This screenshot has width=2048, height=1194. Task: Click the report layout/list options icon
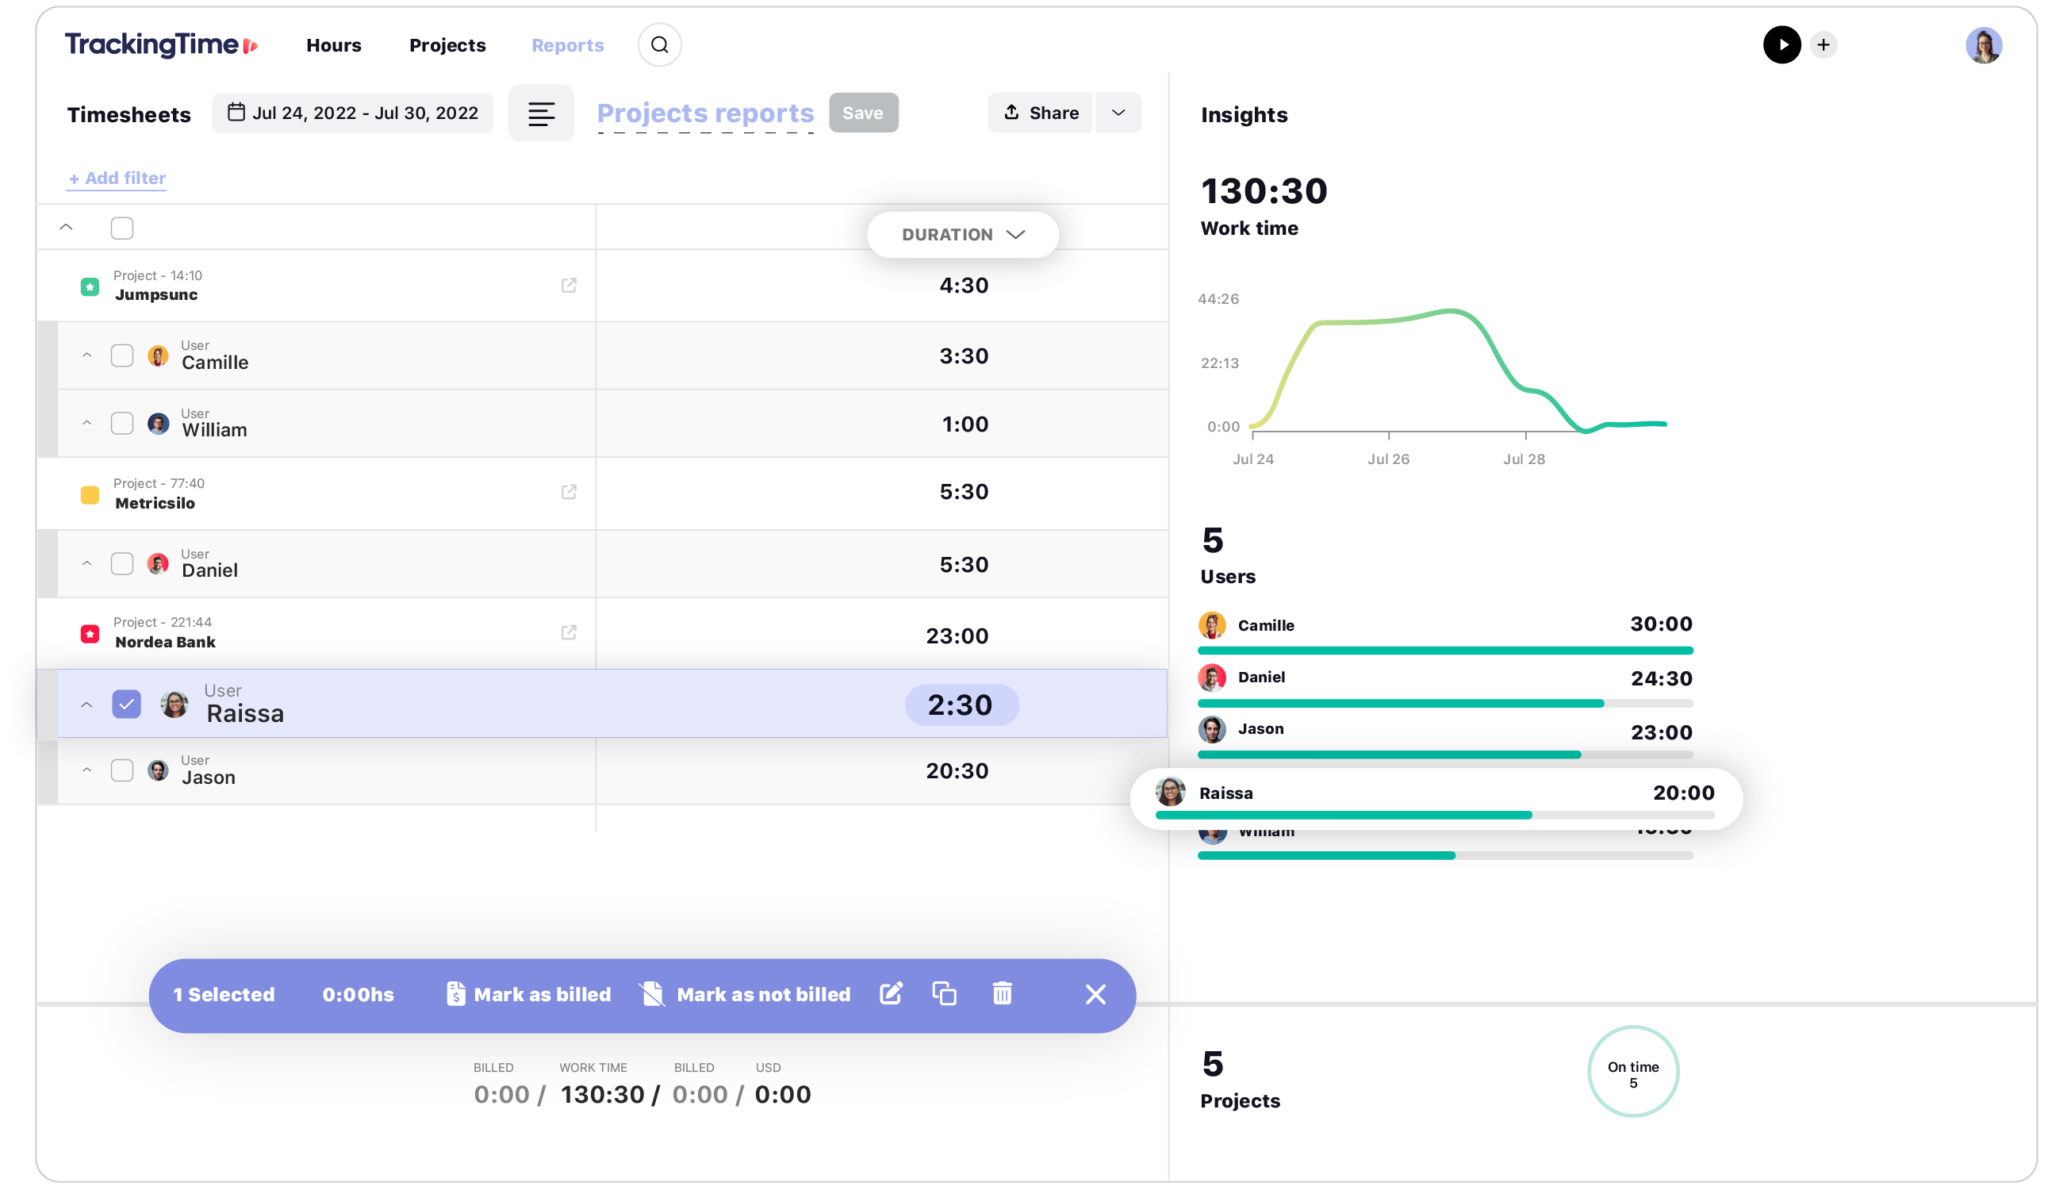(x=541, y=113)
